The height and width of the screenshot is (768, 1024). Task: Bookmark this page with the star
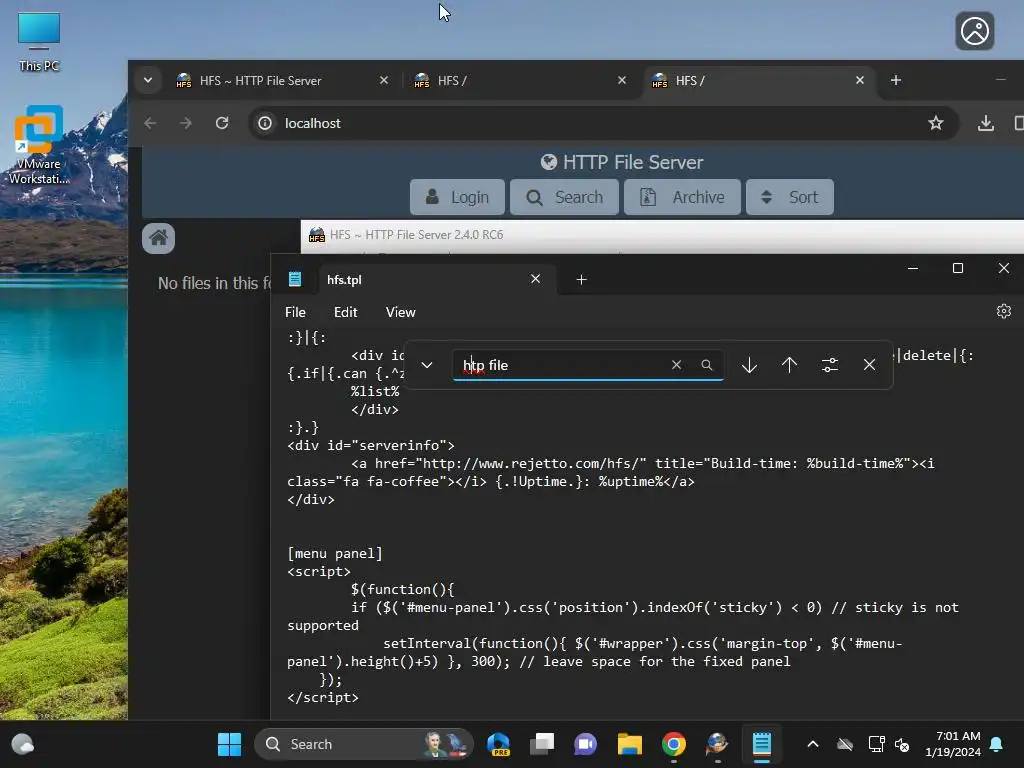(x=936, y=123)
